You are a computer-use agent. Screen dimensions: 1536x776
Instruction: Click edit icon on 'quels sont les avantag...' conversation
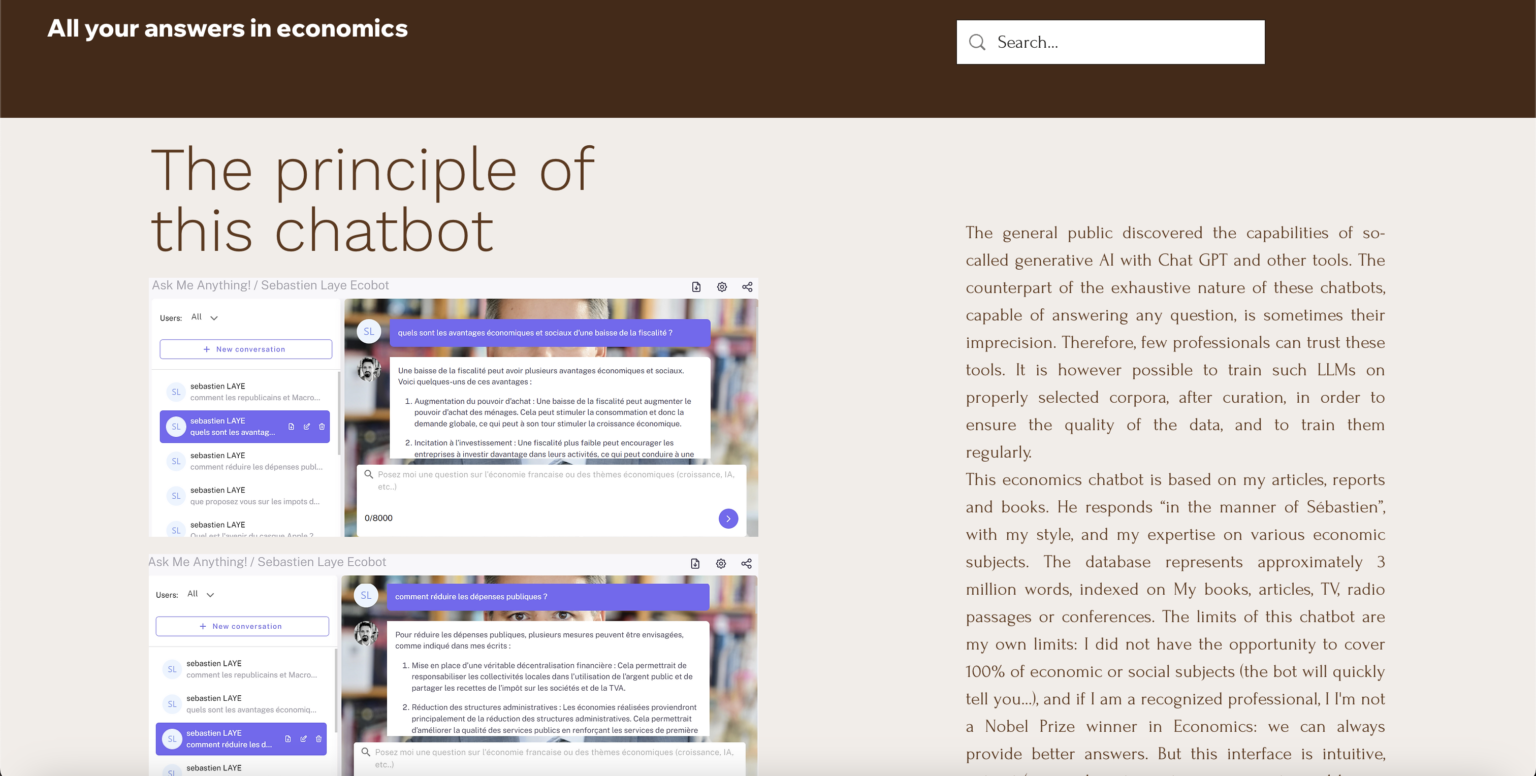[306, 427]
